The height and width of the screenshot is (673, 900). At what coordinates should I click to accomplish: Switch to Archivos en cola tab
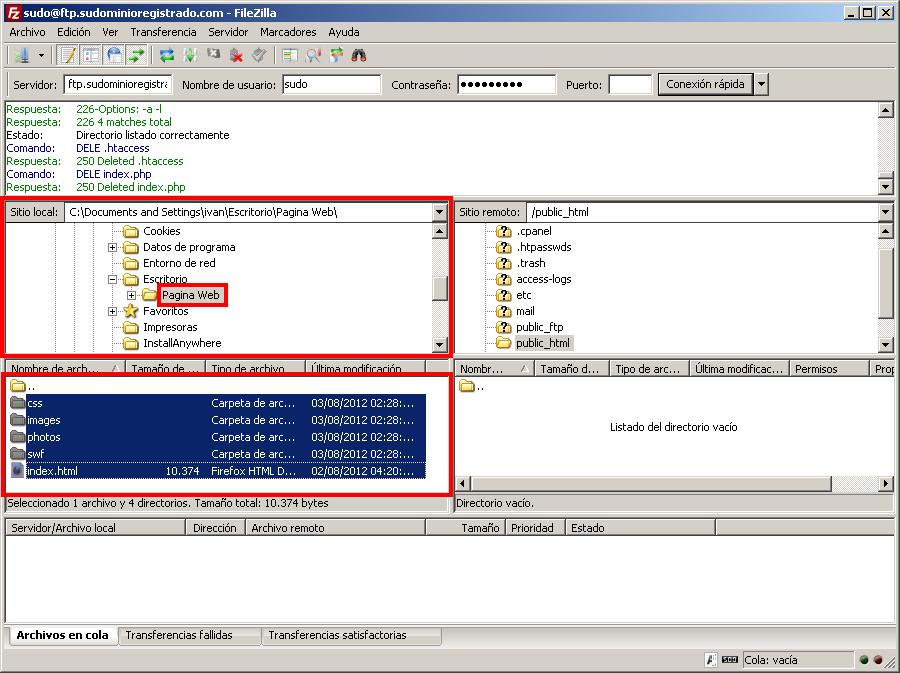(63, 635)
